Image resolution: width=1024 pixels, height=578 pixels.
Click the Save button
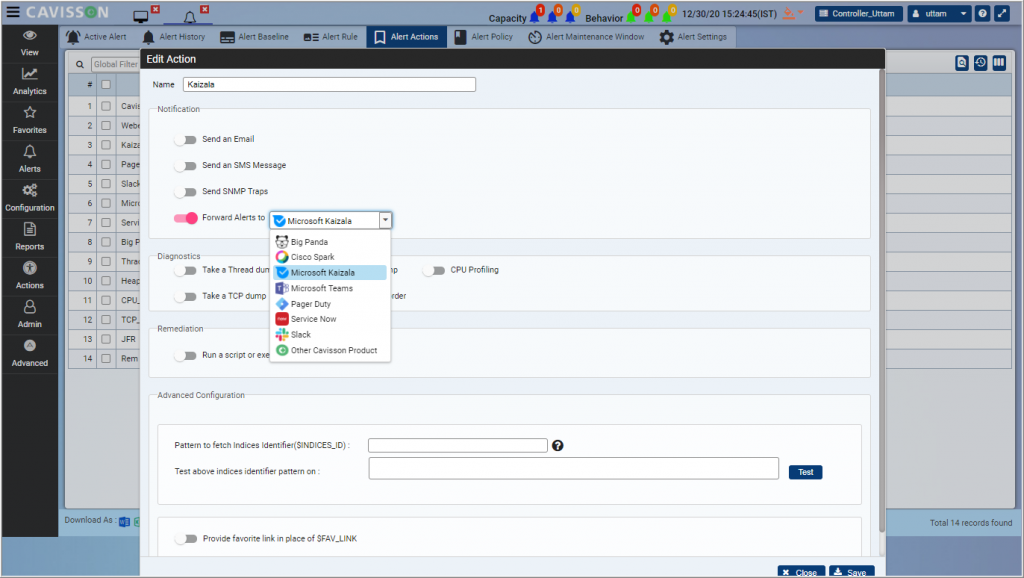click(852, 571)
